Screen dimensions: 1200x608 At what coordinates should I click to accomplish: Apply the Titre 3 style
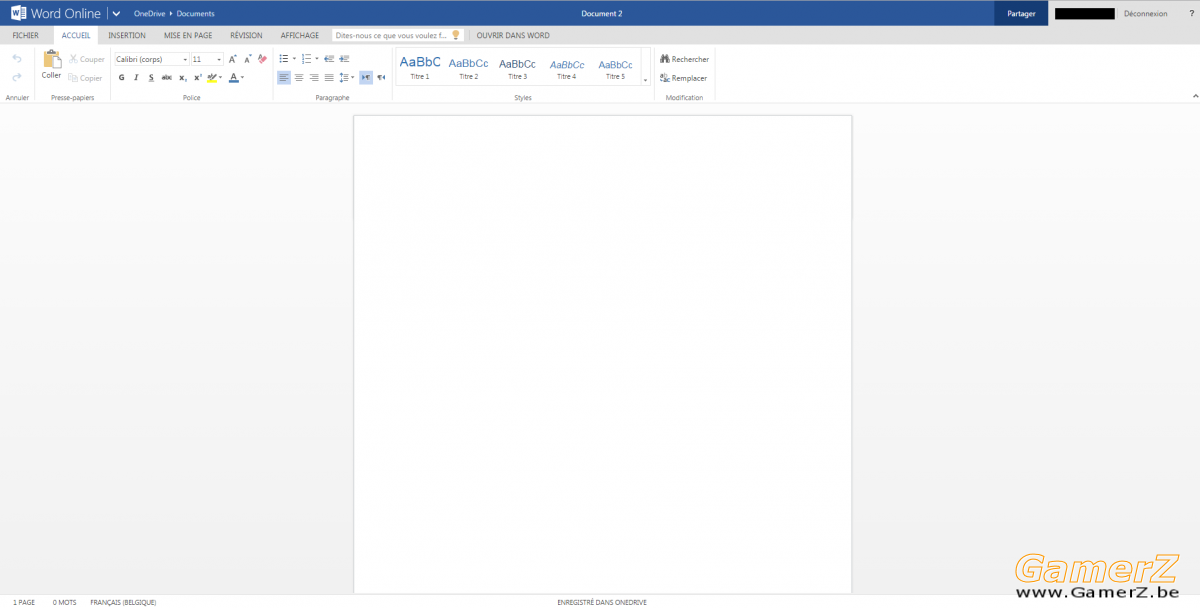point(517,67)
